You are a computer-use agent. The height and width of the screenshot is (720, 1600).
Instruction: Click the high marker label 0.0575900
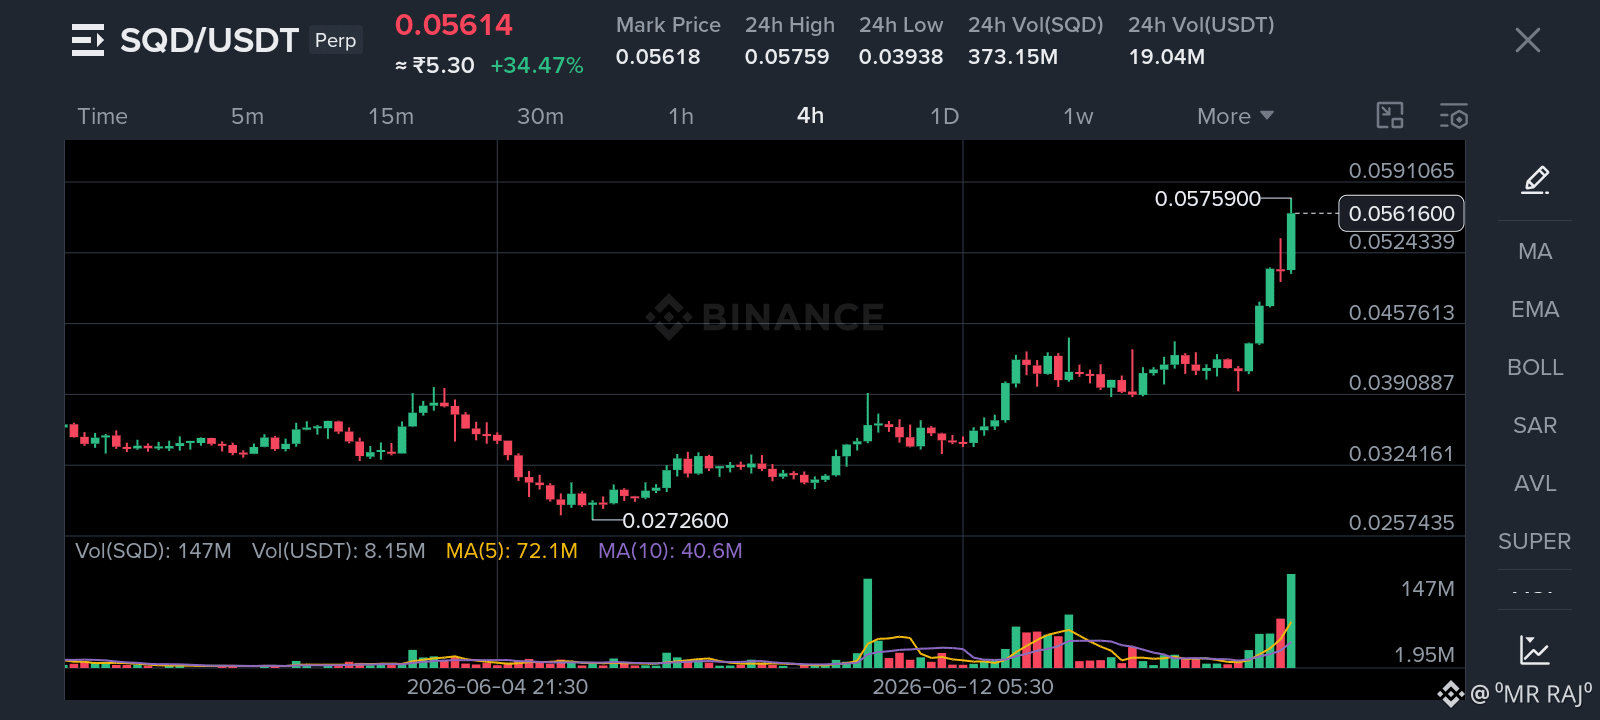point(1208,199)
